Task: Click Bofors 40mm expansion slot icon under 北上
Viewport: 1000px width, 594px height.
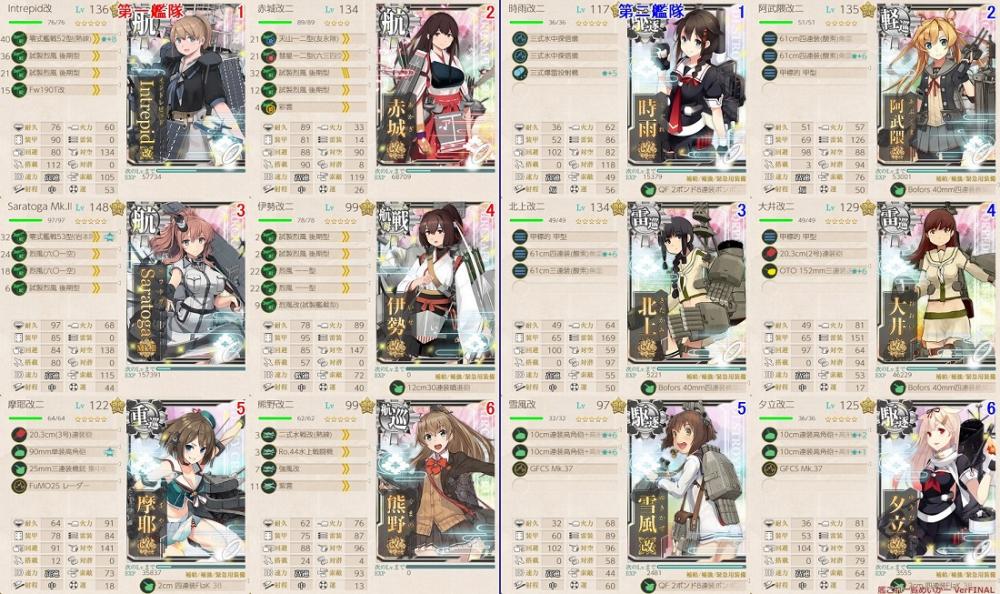Action: click(x=648, y=387)
